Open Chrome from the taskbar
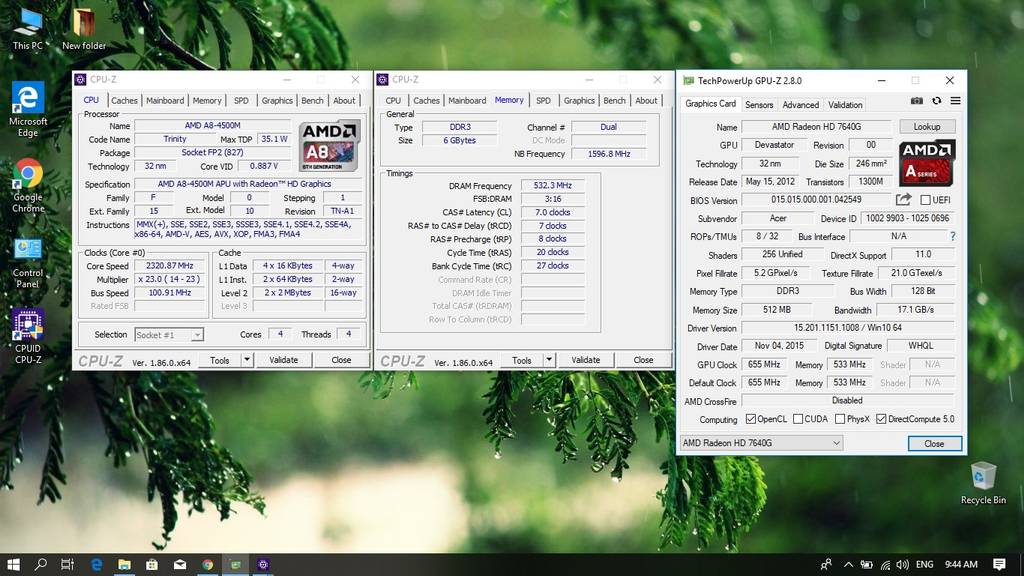The height and width of the screenshot is (576, 1024). tap(208, 564)
